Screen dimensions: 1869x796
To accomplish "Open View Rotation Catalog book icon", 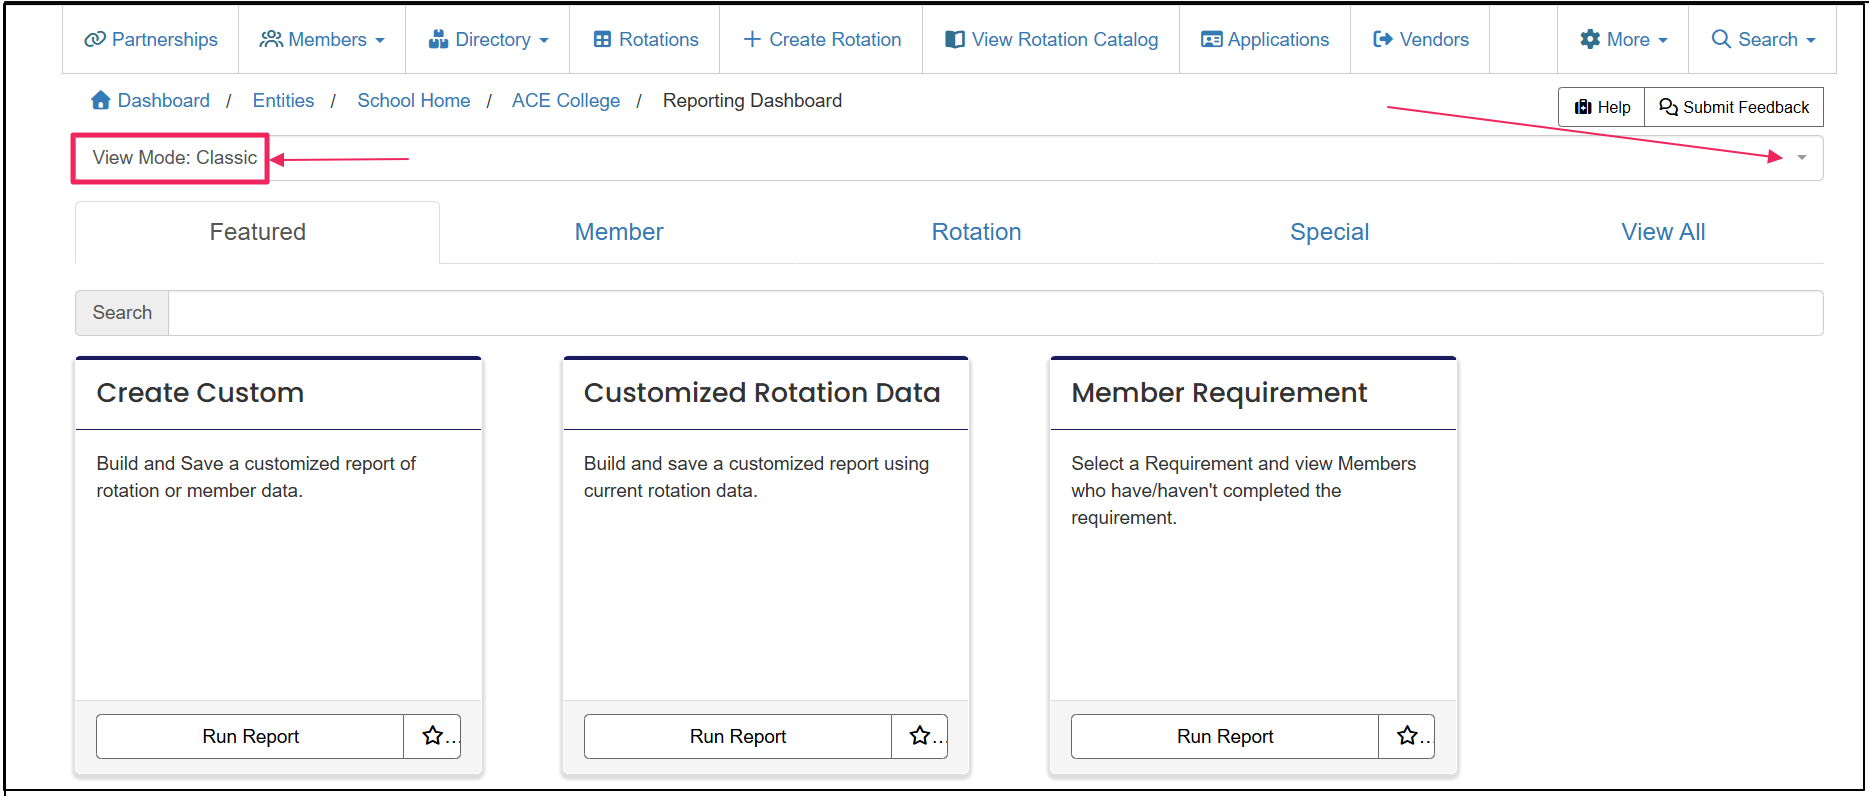I will pyautogui.click(x=955, y=40).
